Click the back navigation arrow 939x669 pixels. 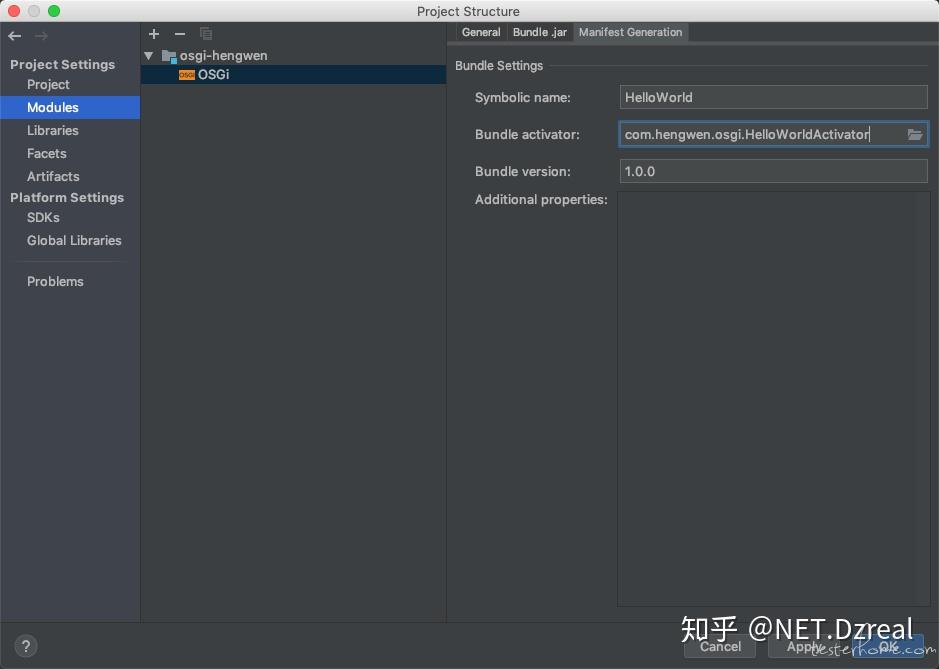click(14, 35)
